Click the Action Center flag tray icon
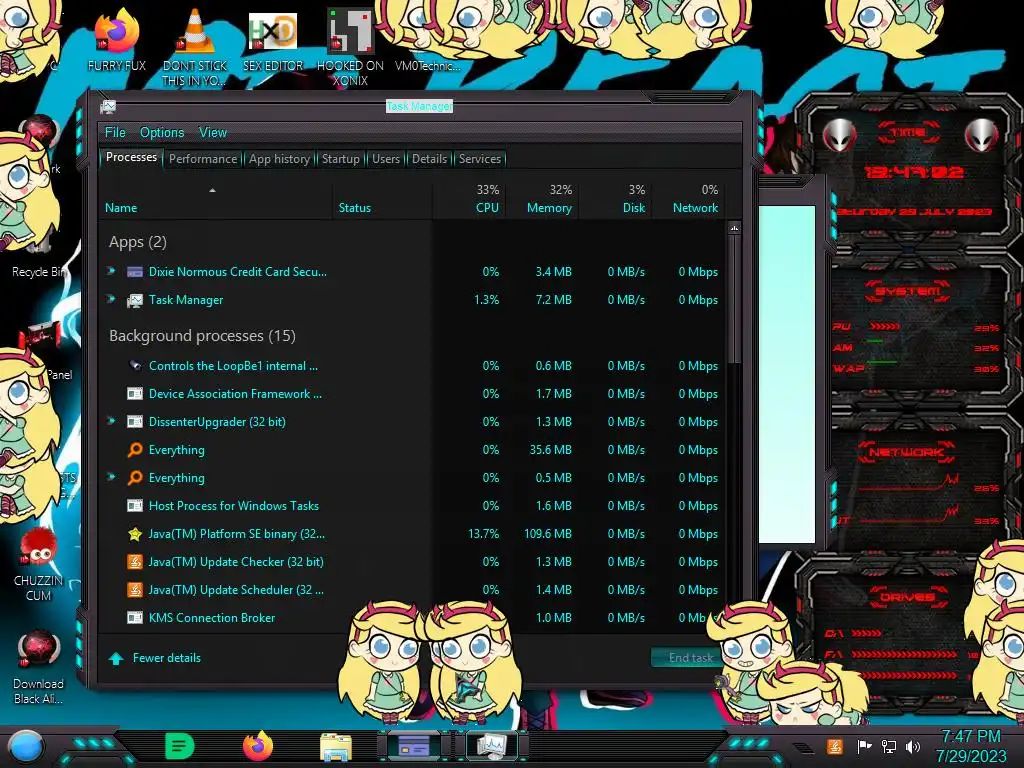Screen dimensions: 1024x768 tap(865, 746)
